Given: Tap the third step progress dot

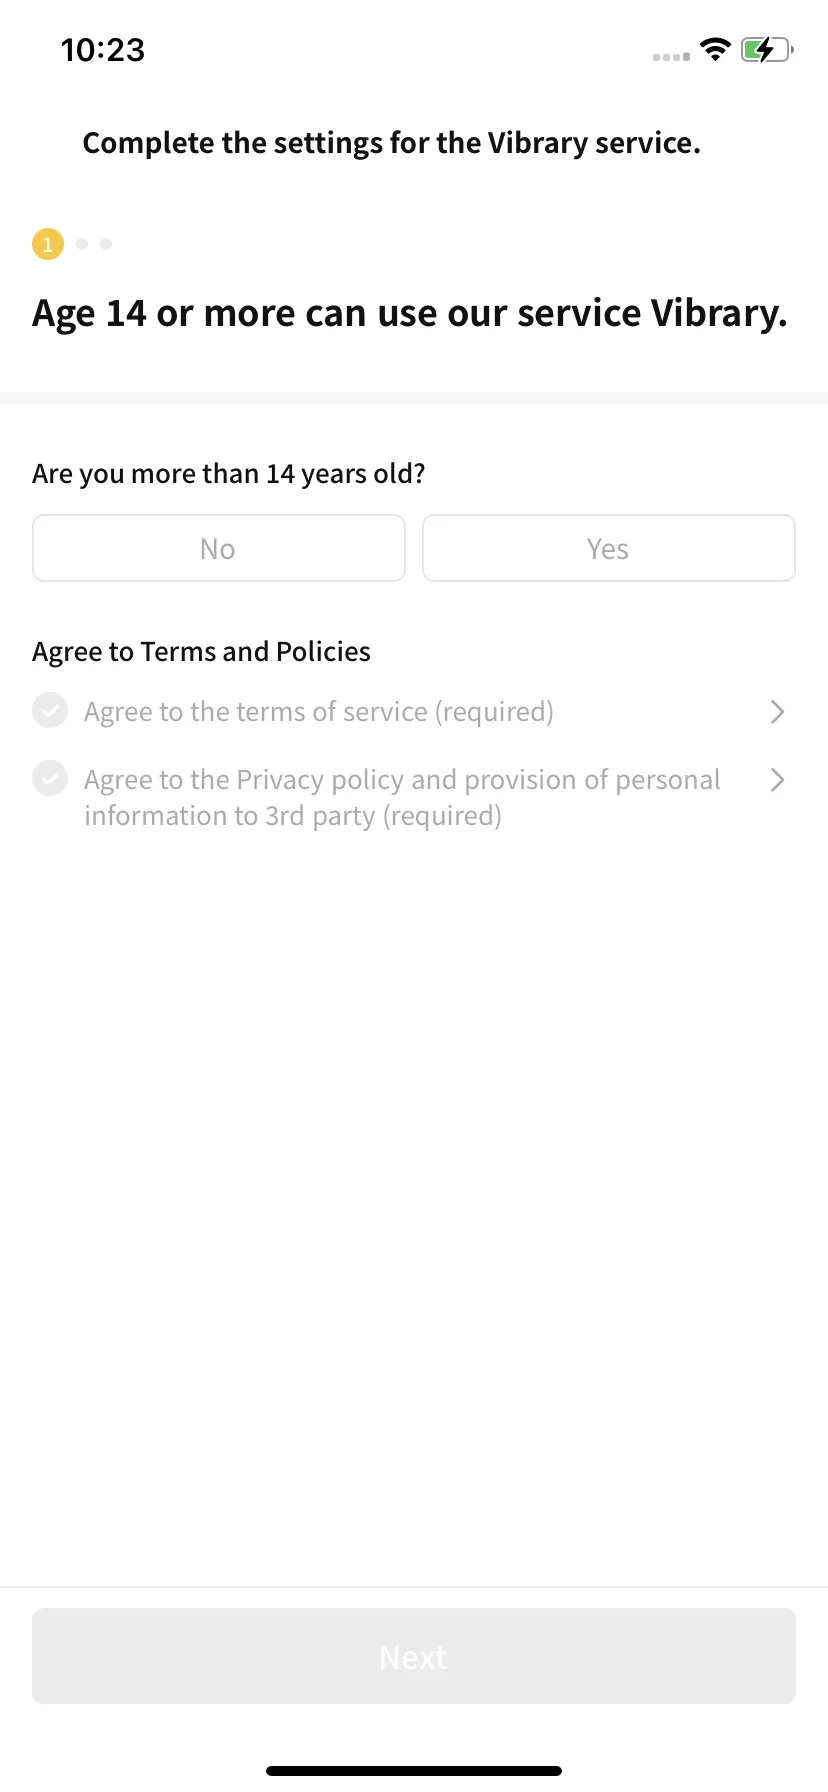Looking at the screenshot, I should coord(106,244).
